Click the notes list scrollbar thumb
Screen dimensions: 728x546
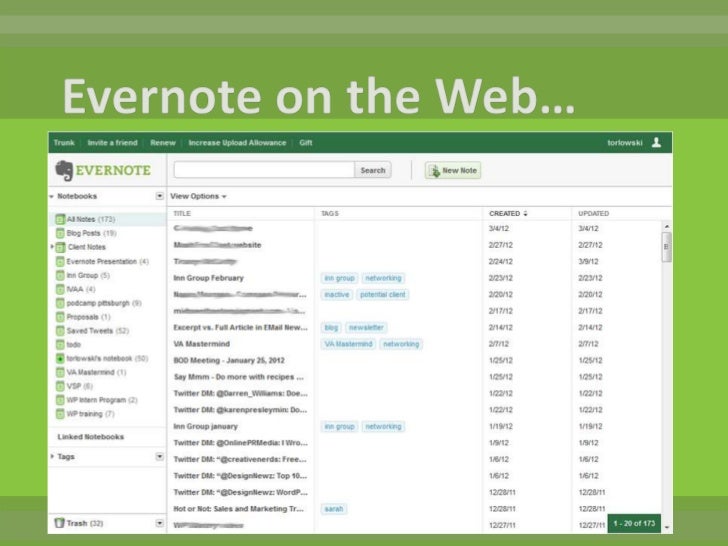point(667,247)
